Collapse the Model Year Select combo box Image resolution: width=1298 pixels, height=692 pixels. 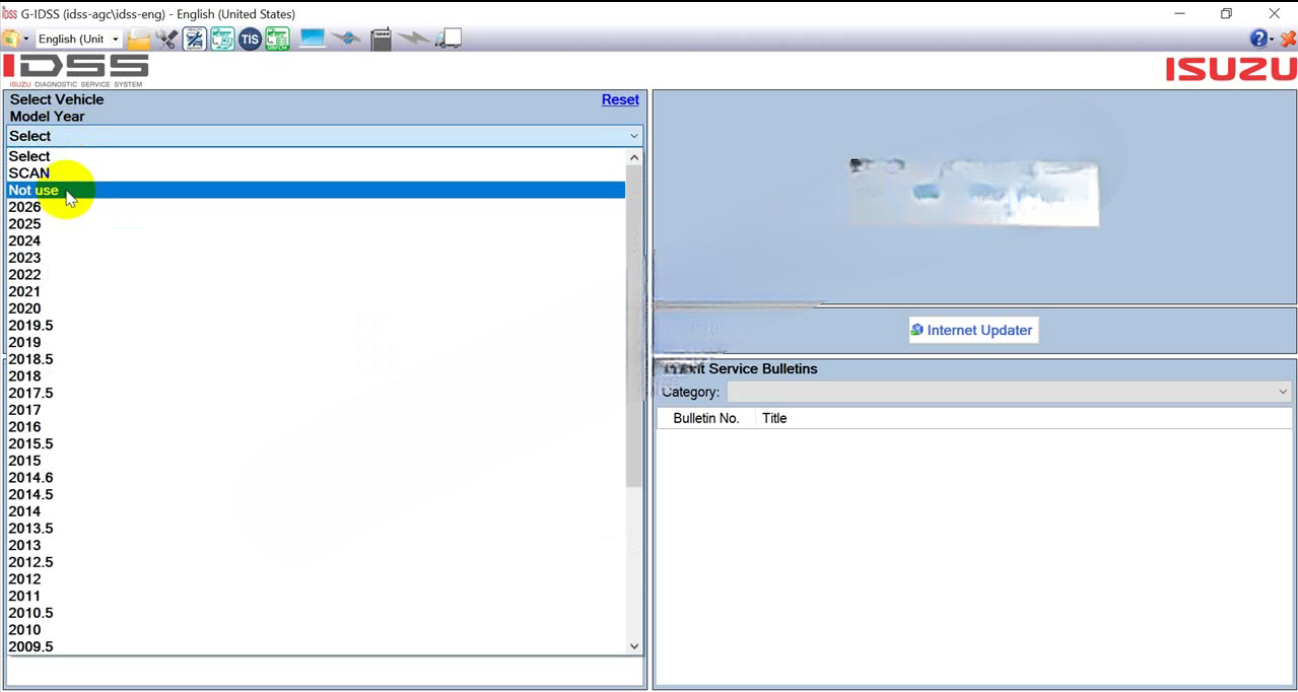pyautogui.click(x=324, y=136)
